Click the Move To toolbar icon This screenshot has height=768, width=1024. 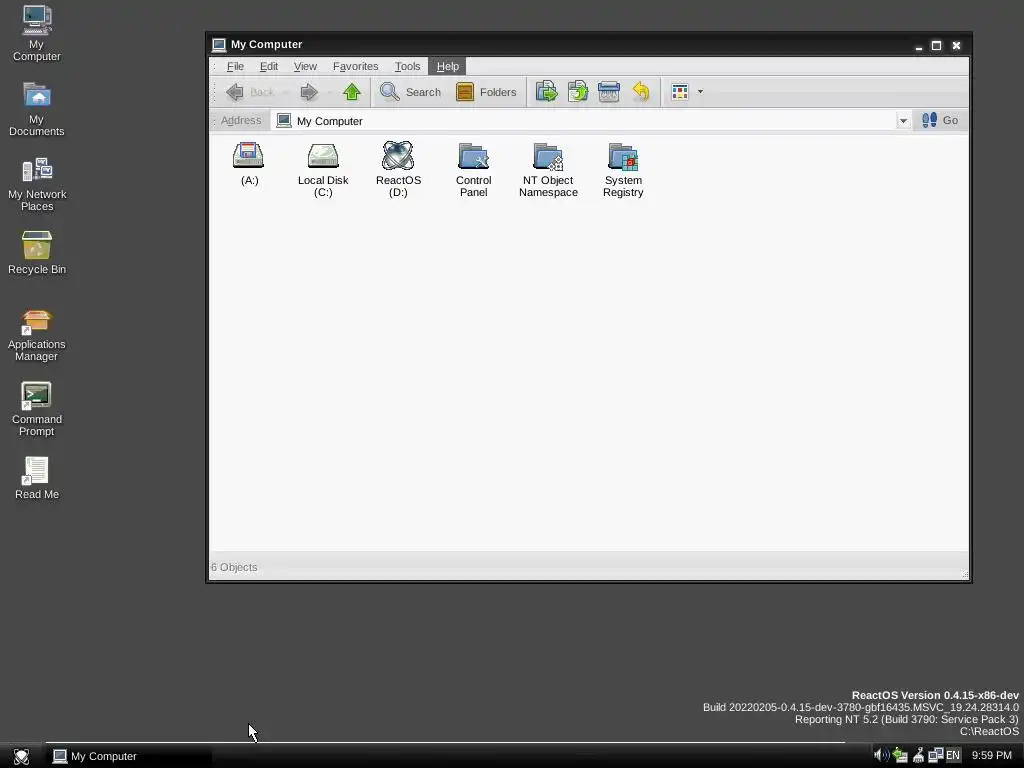point(546,92)
